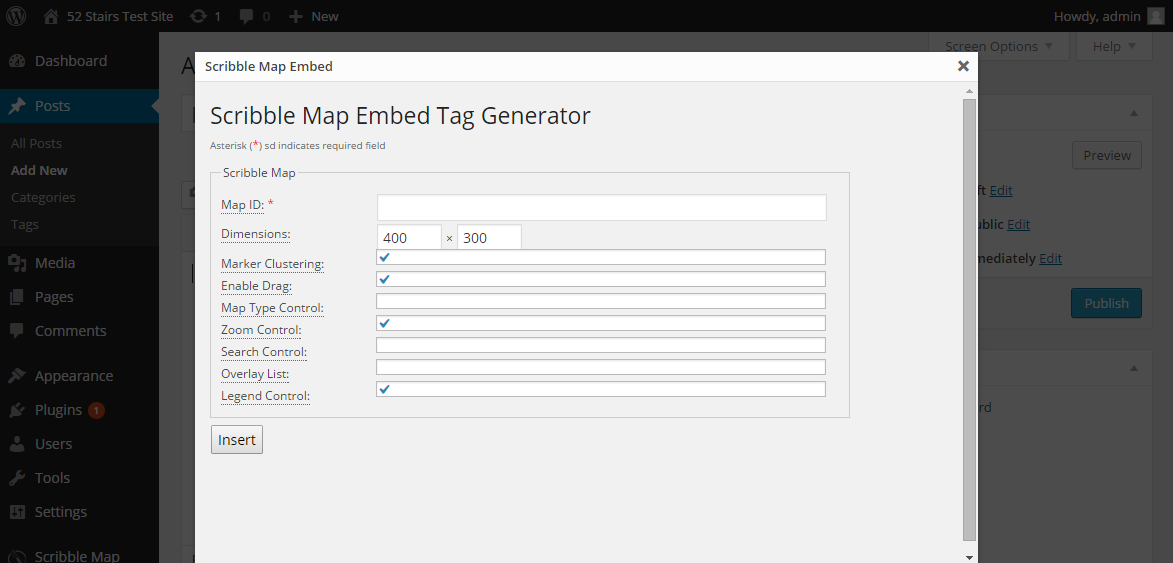Toggle the Legend Control checkbox
This screenshot has width=1173, height=563.
[601, 389]
